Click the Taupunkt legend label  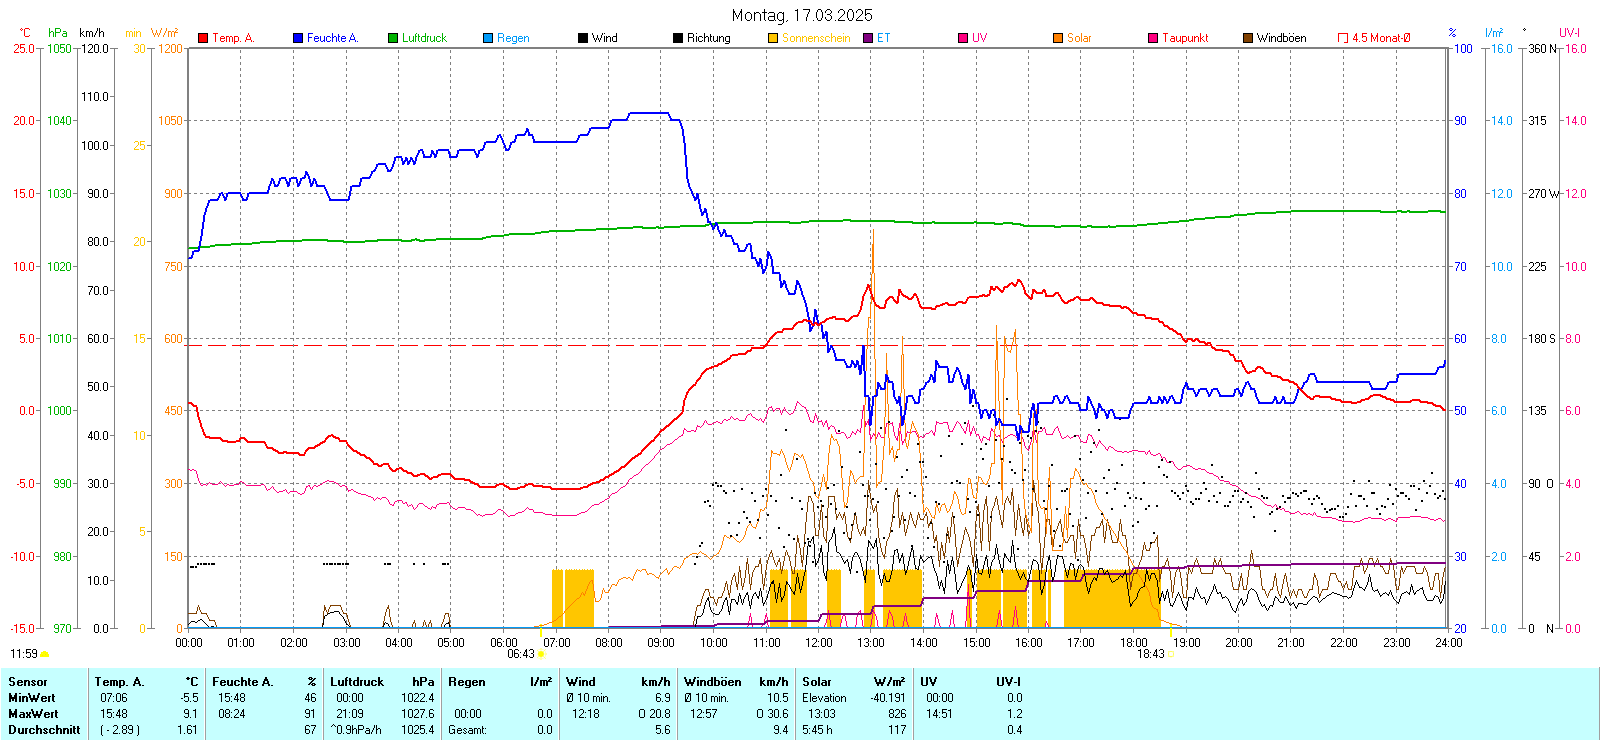(1185, 38)
